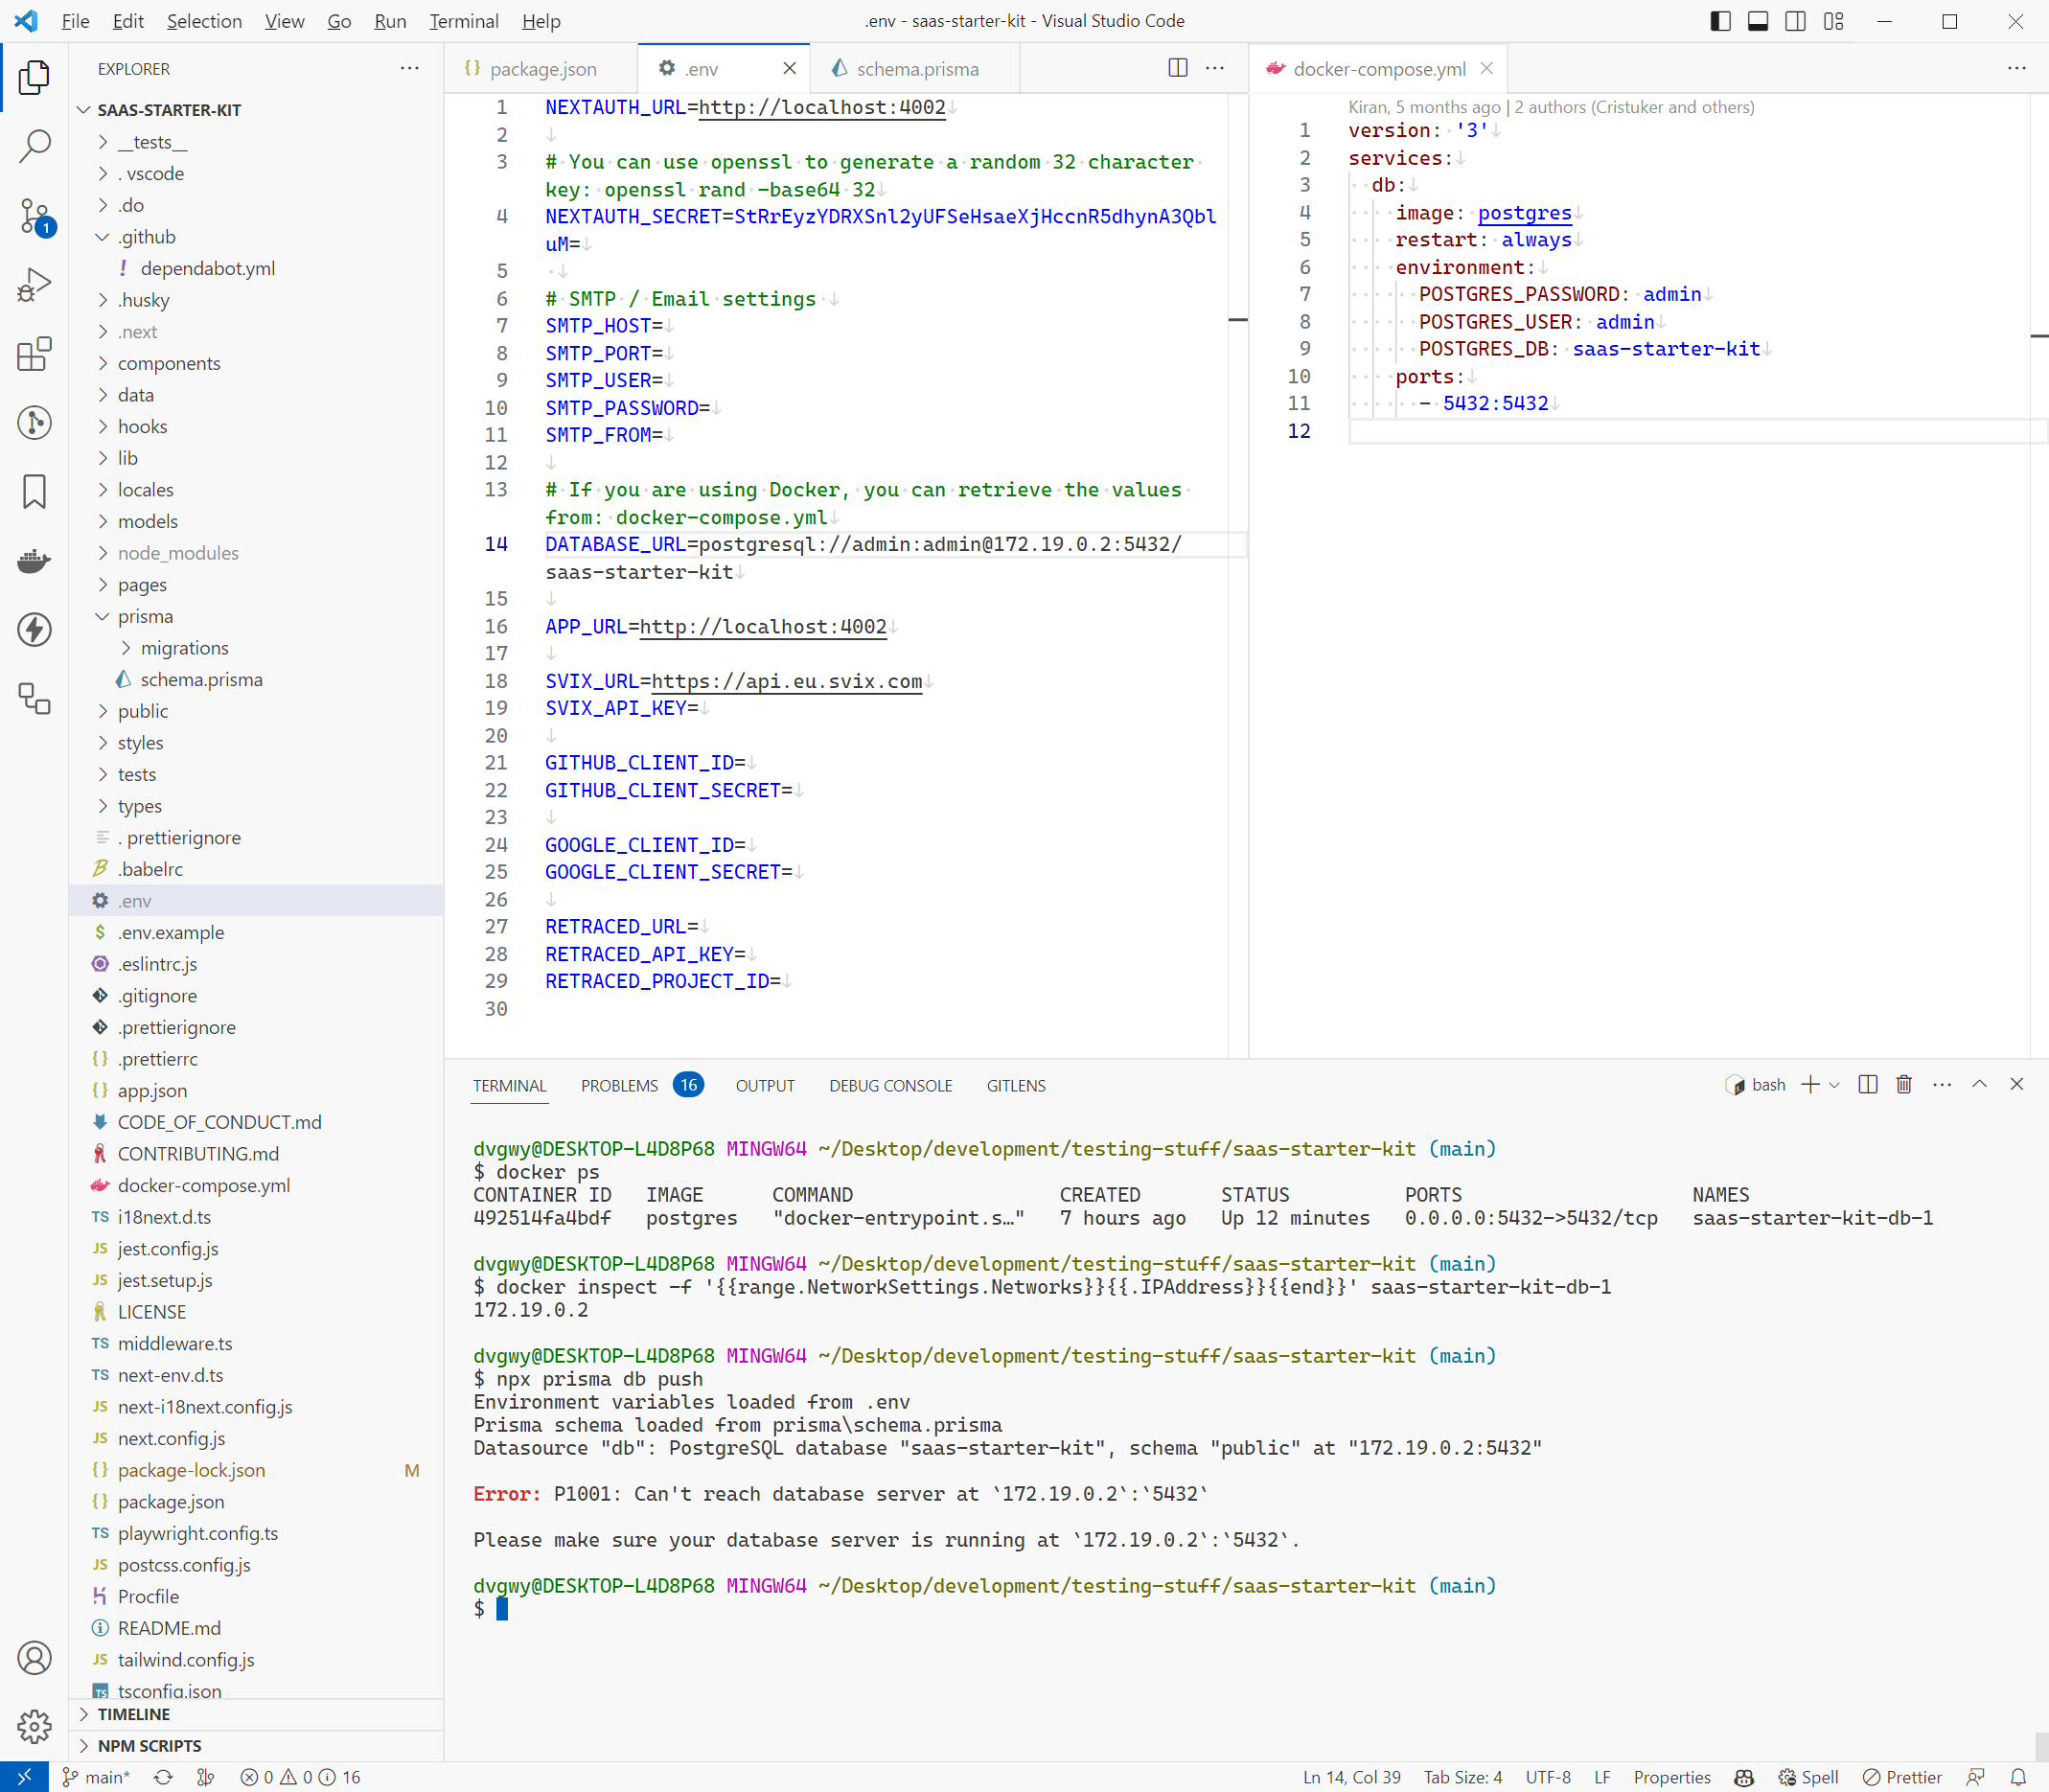The height and width of the screenshot is (1792, 2049).
Task: Open notifications from the status bar bell
Action: tap(2017, 1777)
